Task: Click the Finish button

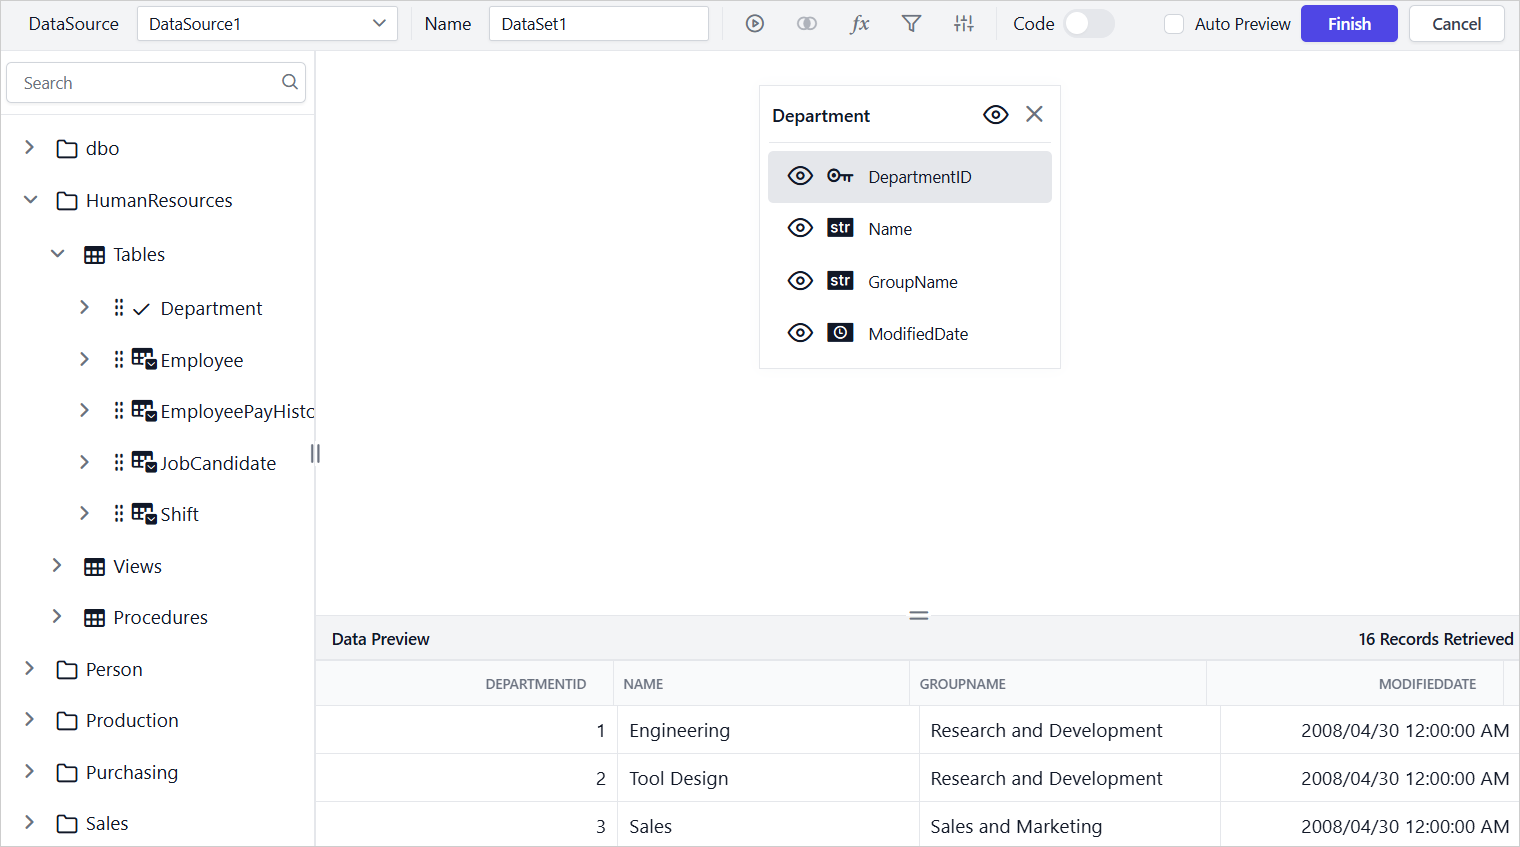Action: pos(1349,23)
